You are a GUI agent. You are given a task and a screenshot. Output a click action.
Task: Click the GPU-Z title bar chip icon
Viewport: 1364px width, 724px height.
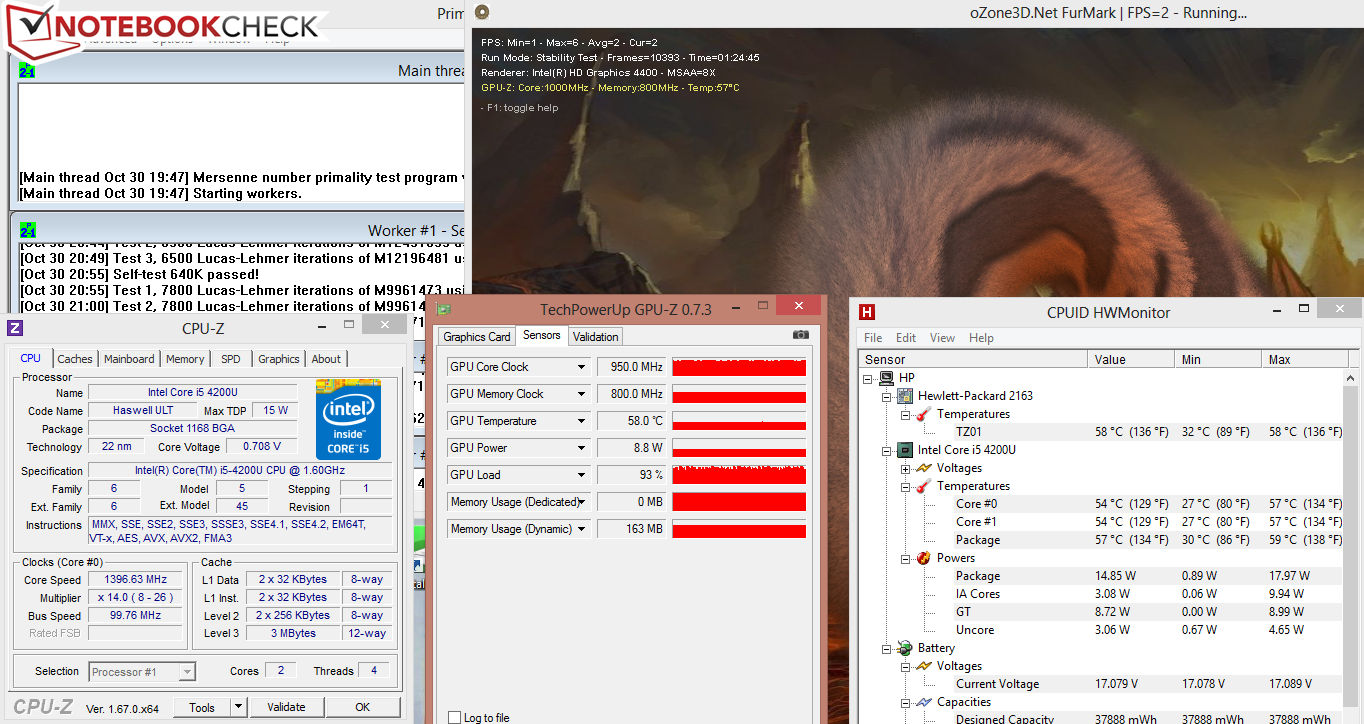pos(444,309)
